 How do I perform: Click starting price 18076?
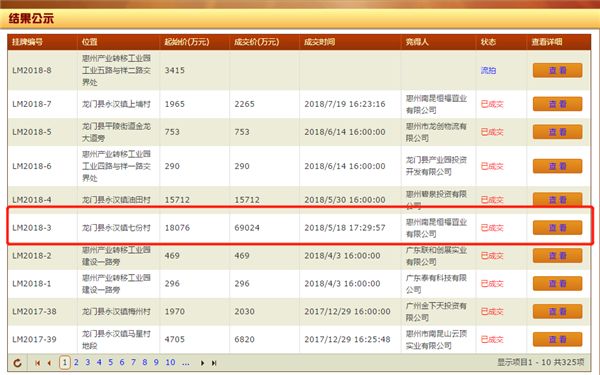[x=177, y=228]
